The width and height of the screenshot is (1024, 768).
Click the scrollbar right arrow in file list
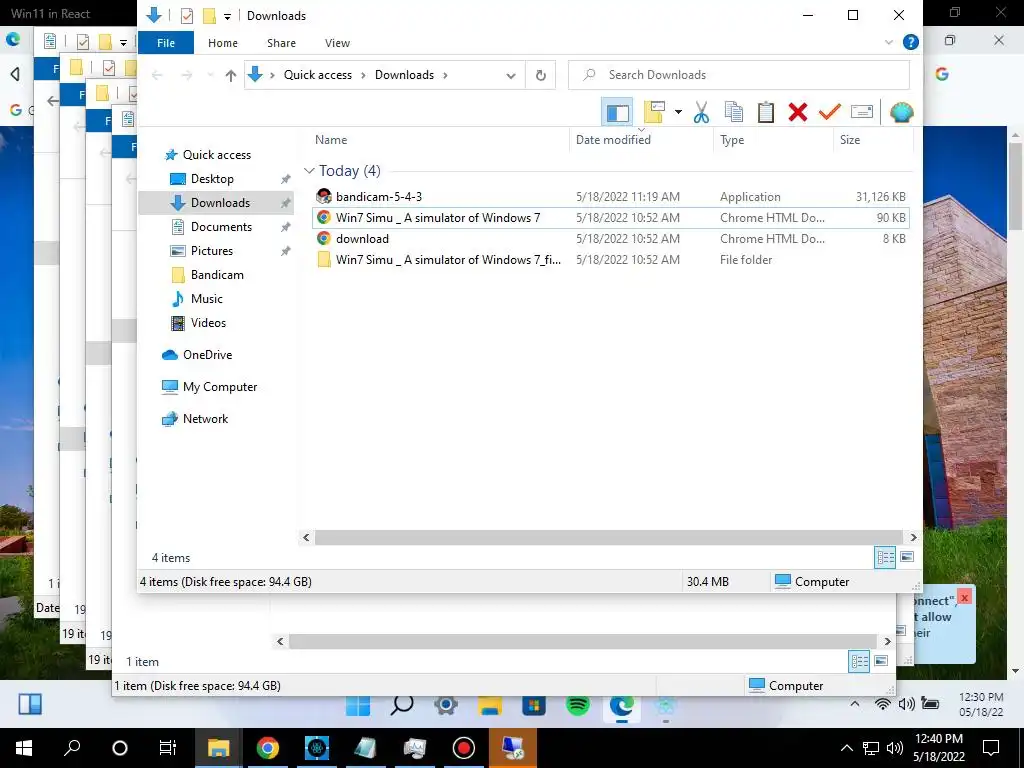click(x=913, y=537)
